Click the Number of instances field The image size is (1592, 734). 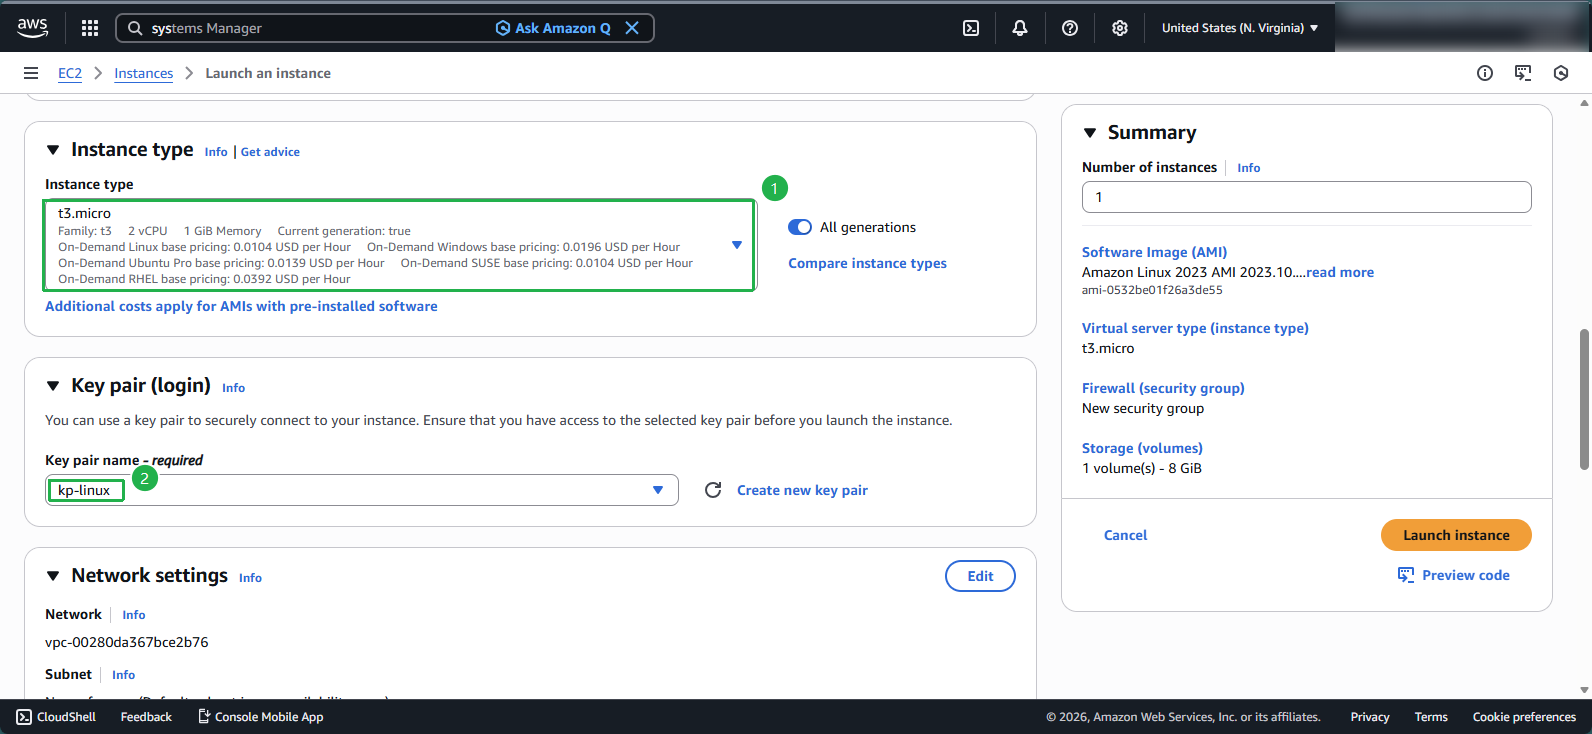click(1306, 197)
